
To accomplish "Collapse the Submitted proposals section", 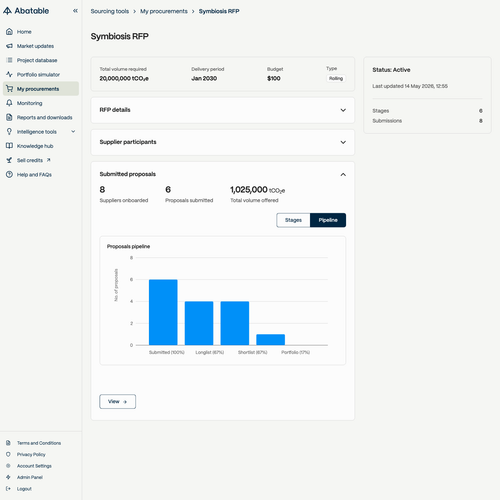I will point(343,174).
